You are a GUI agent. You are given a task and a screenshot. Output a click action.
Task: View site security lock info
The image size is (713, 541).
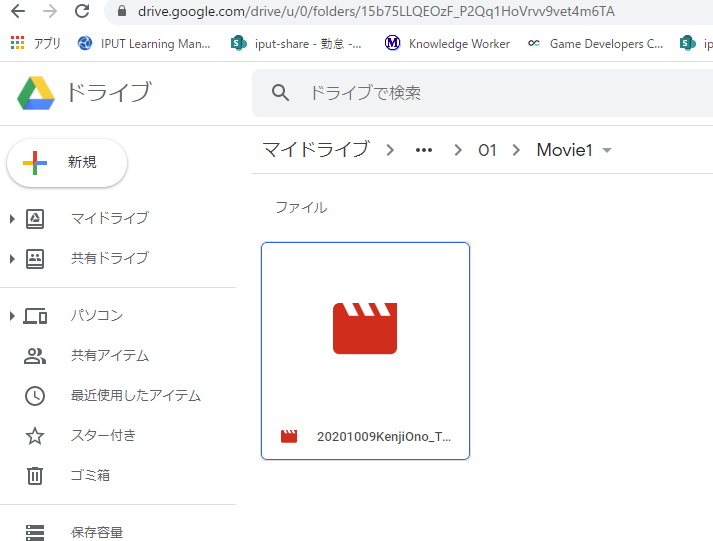(x=121, y=11)
